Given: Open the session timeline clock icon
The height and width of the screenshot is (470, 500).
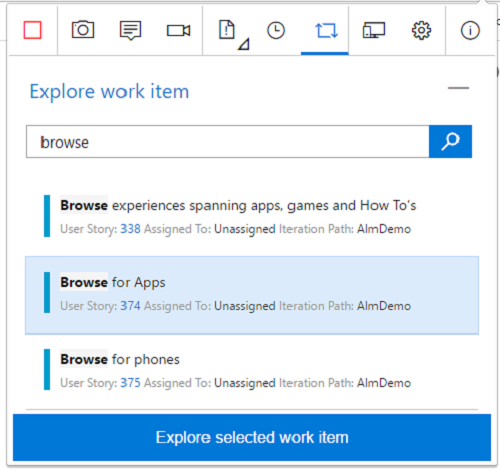Looking at the screenshot, I should coord(276,30).
